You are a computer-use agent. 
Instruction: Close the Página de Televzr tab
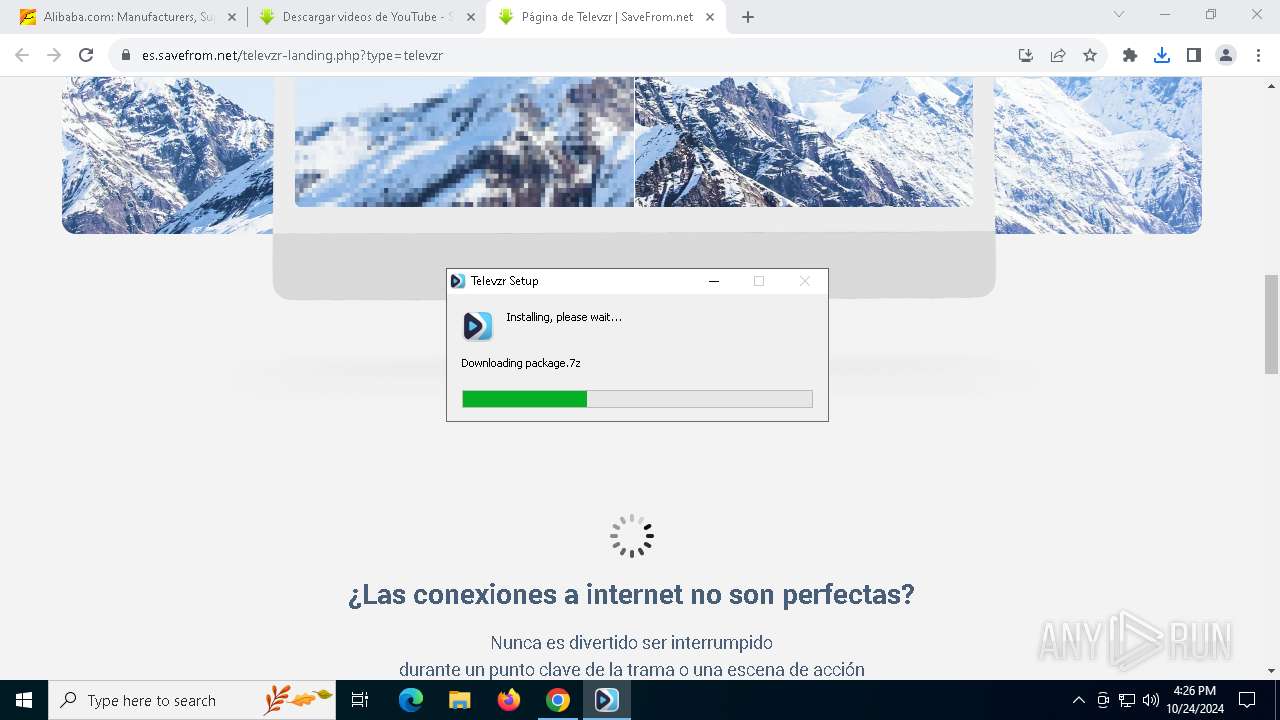click(709, 17)
